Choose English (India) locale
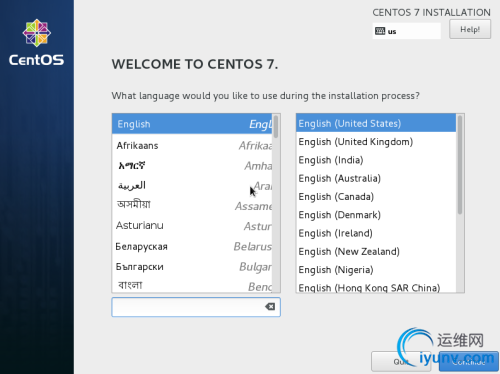 click(376, 160)
